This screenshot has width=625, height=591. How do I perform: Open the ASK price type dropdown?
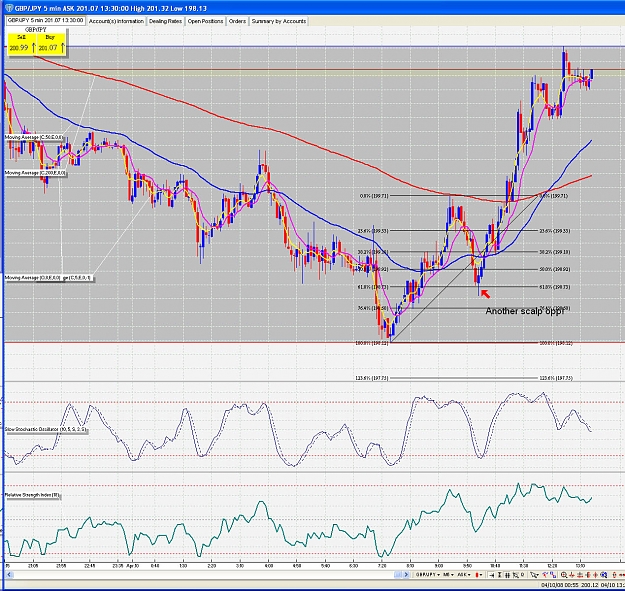[x=464, y=575]
